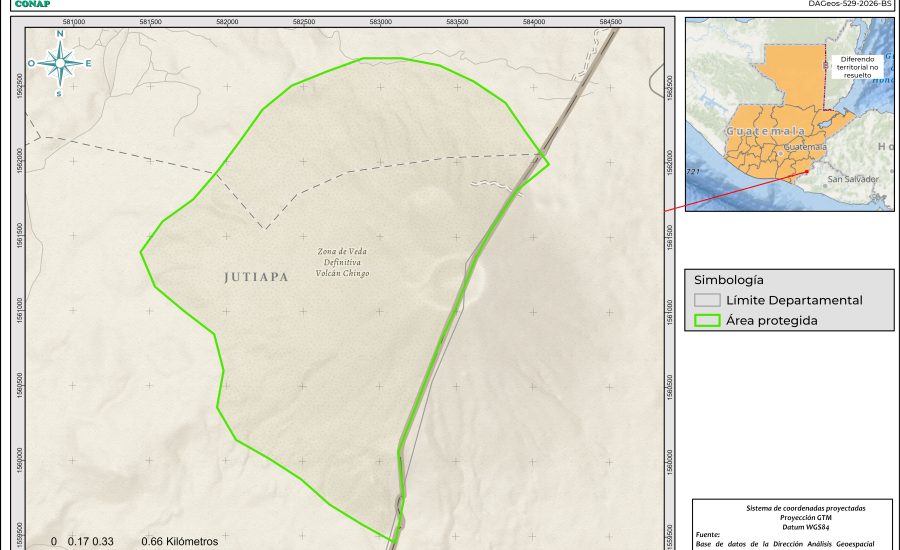
Task: Click the Zona de Veda Definitiva Volcán Chingo label
Action: (x=343, y=262)
